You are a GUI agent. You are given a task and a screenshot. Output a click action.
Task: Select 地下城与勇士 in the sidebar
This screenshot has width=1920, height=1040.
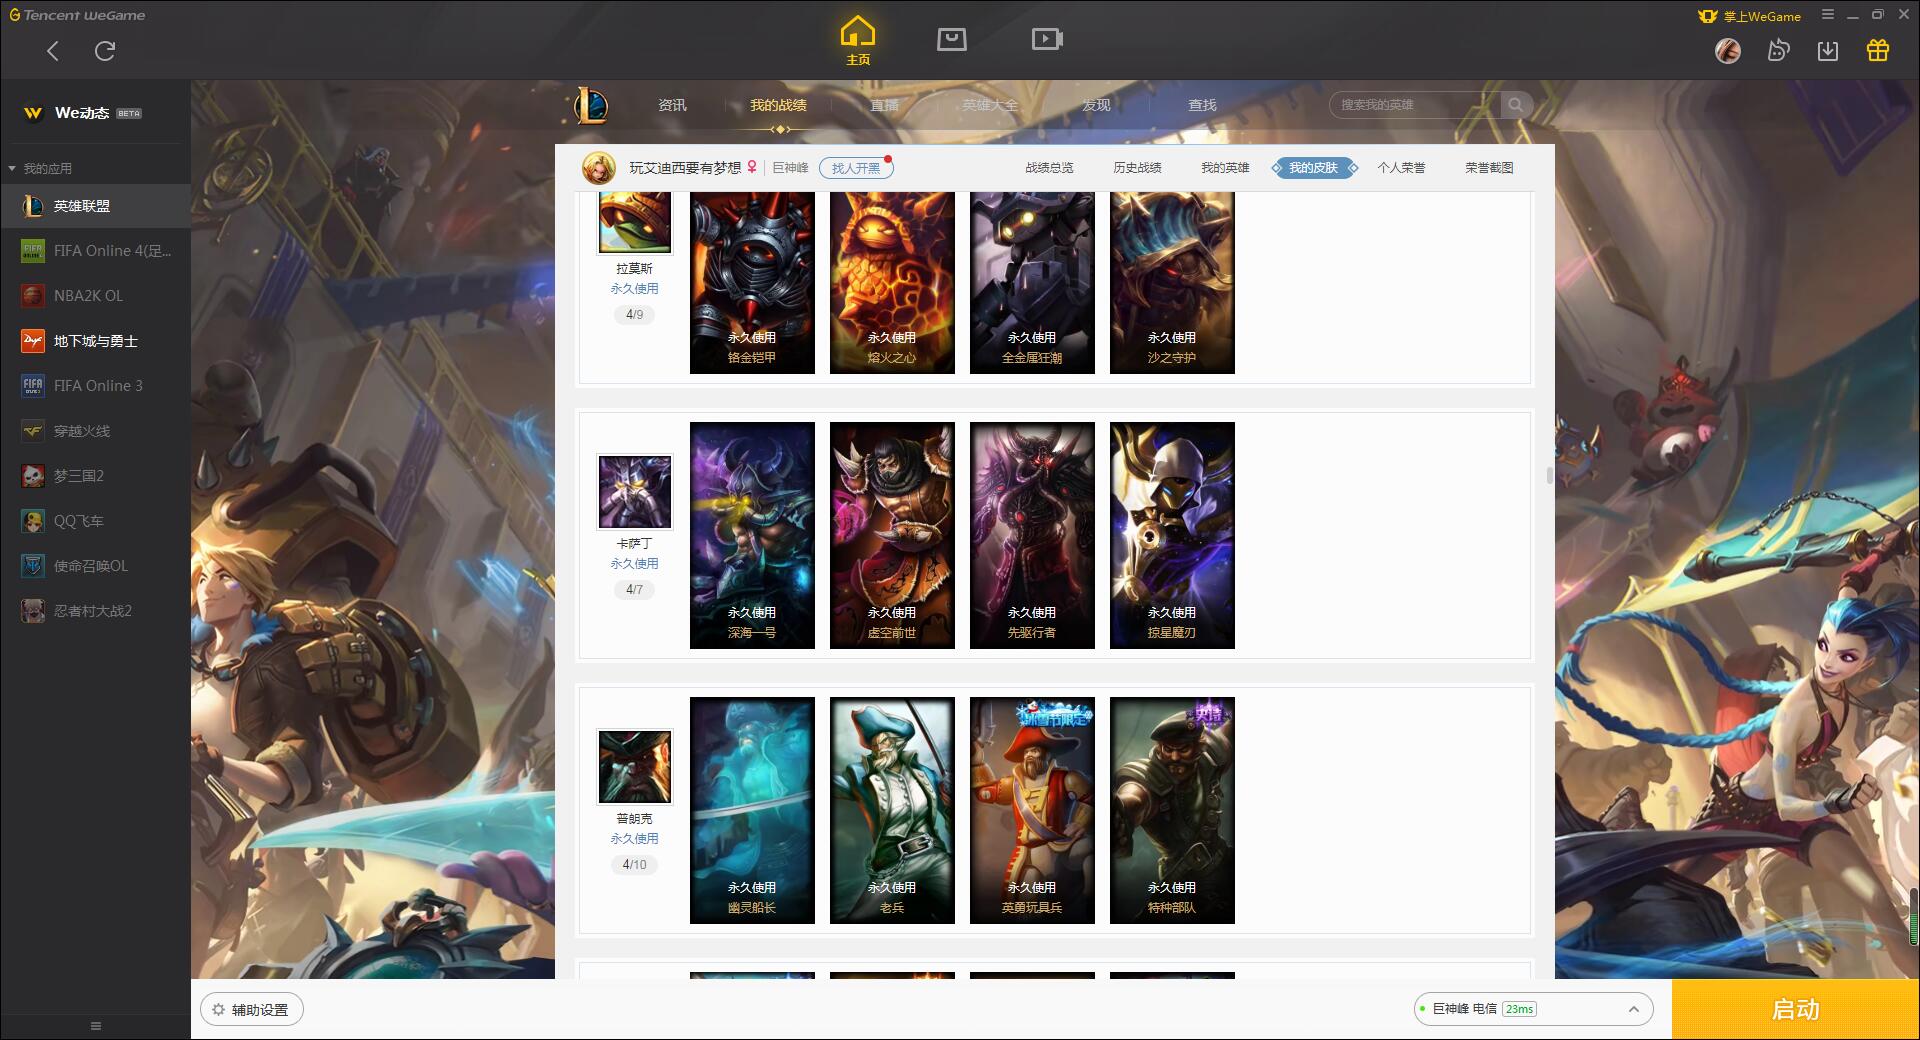[x=96, y=341]
